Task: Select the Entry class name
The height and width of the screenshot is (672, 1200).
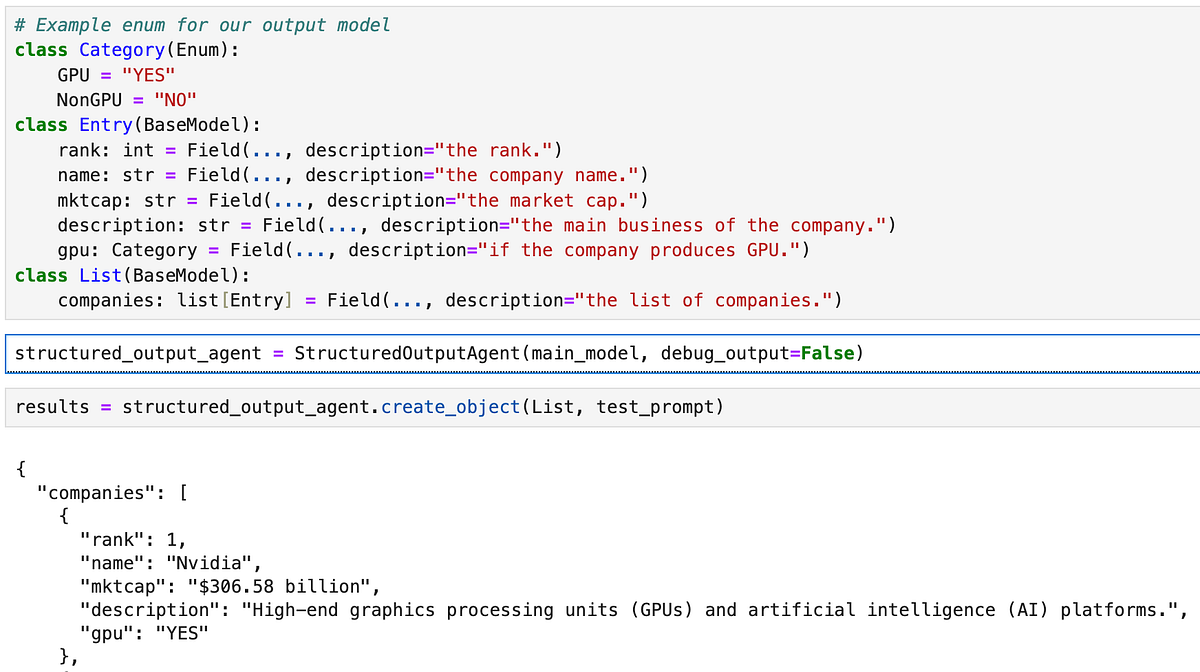Action: tap(106, 124)
